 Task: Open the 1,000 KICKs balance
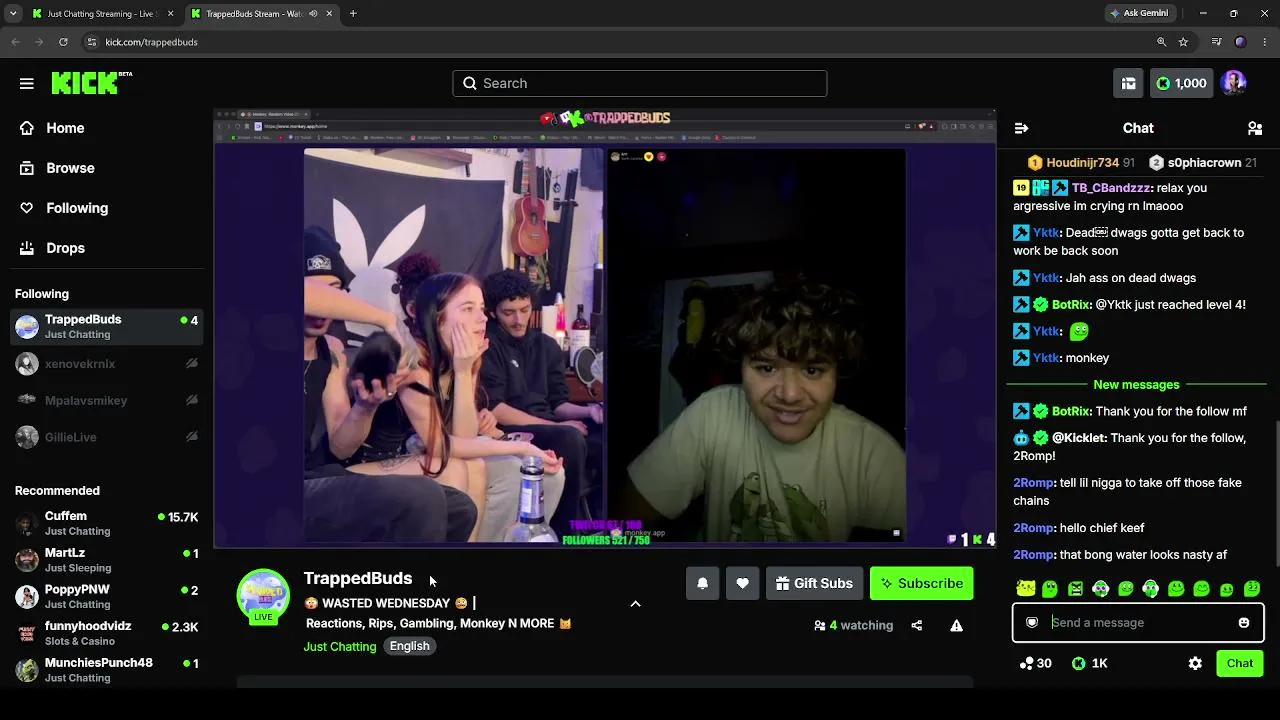tap(1181, 83)
